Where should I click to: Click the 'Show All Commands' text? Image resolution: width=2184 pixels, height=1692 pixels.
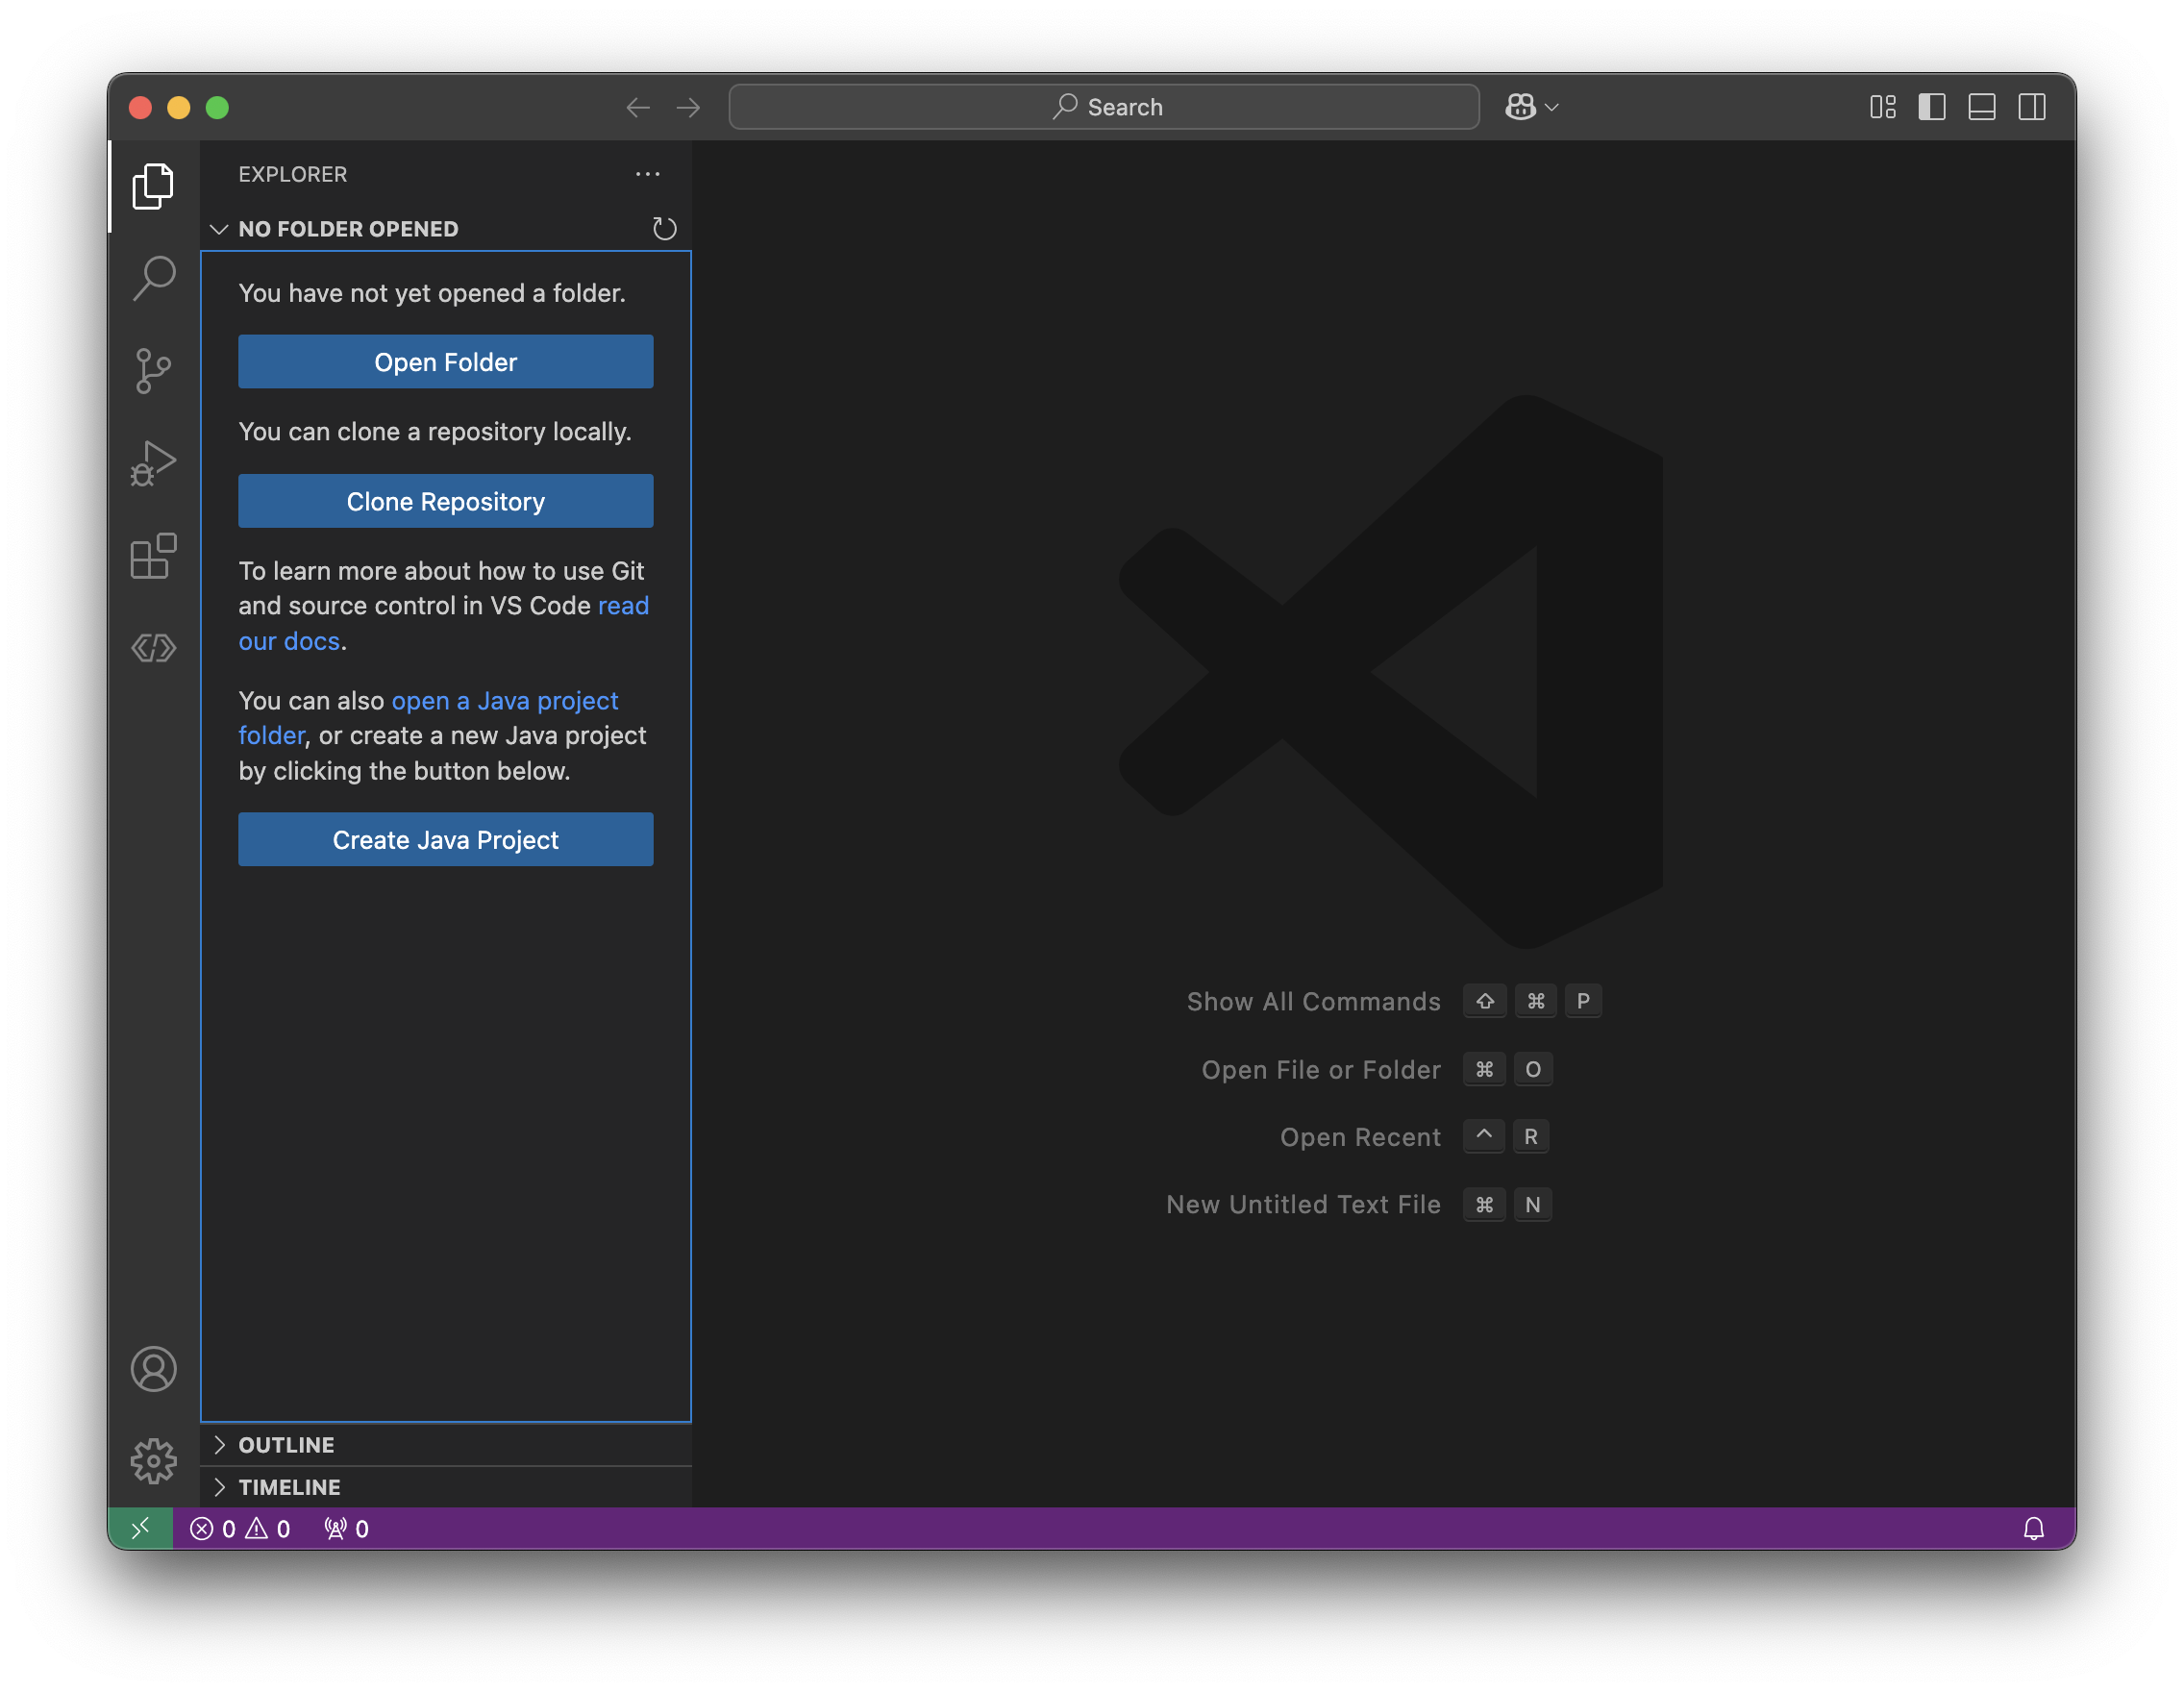point(1313,1001)
